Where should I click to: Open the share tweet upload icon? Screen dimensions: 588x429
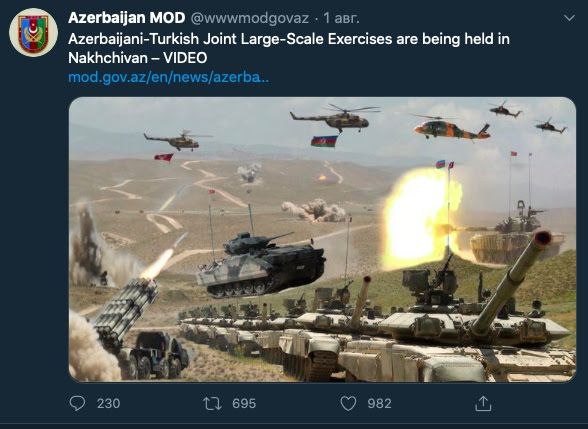pos(483,404)
